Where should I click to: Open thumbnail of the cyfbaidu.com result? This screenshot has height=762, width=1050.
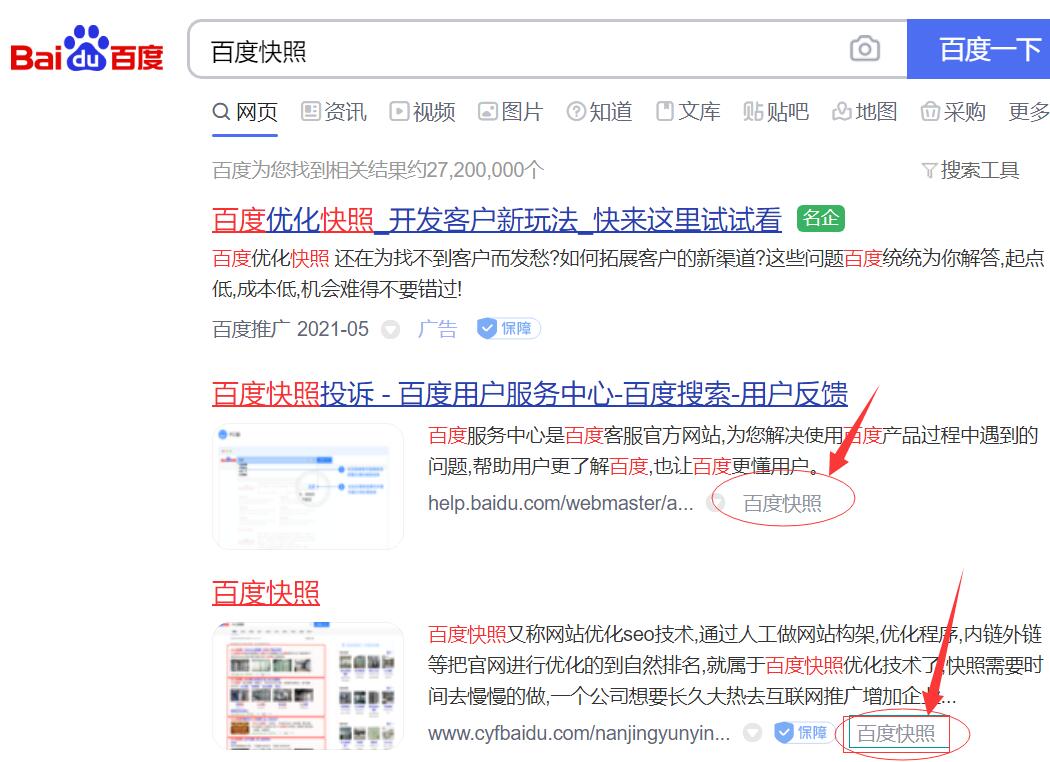point(308,686)
